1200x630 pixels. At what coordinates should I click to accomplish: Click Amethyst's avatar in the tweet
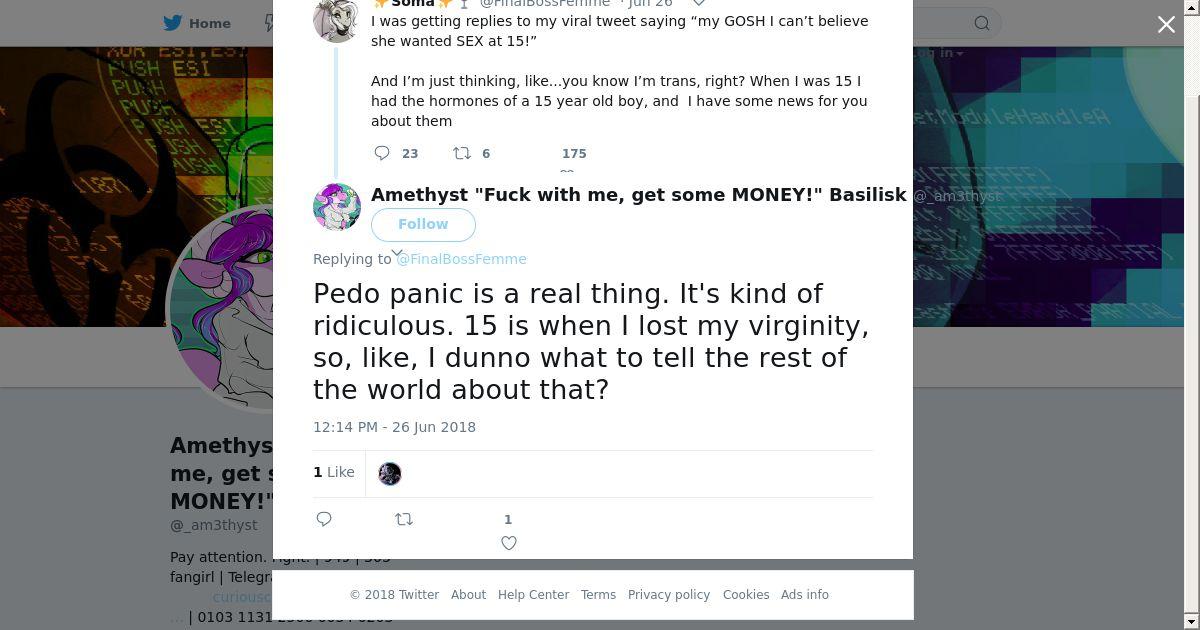[337, 207]
